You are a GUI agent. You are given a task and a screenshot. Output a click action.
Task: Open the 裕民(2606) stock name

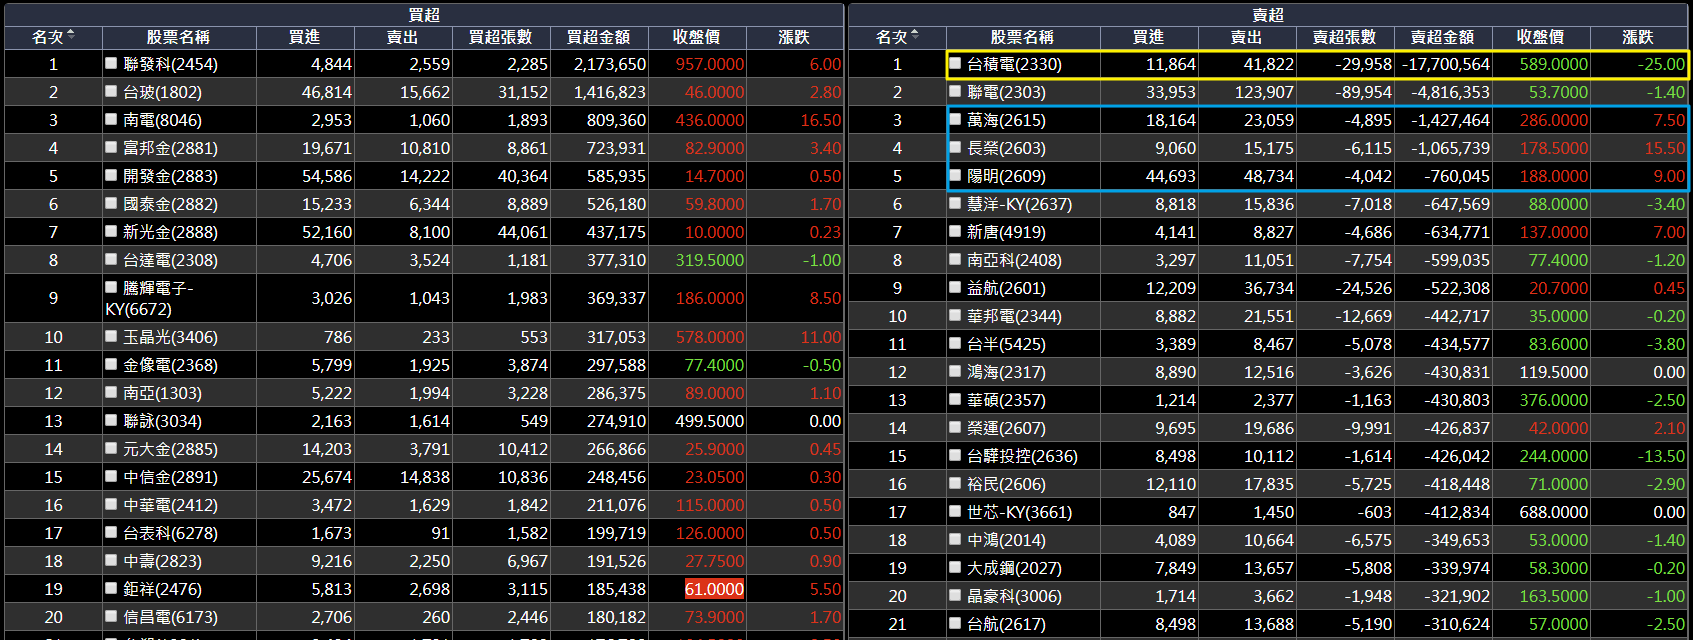pyautogui.click(x=1006, y=484)
